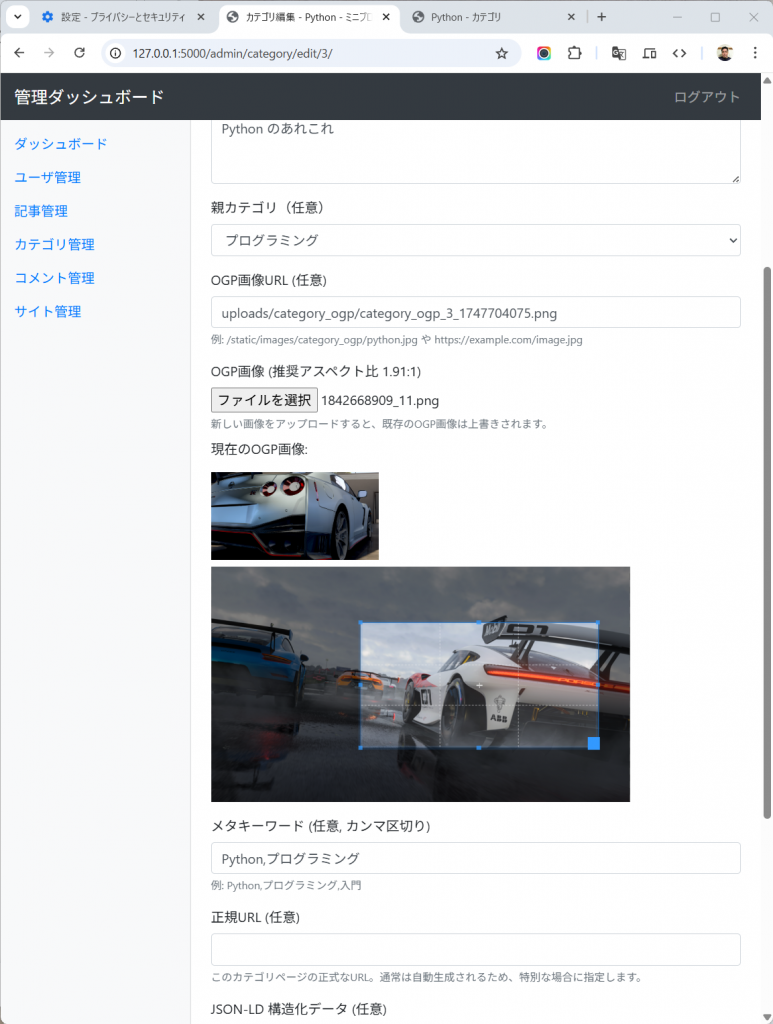The height and width of the screenshot is (1024, 773).
Task: Open the tab search chevron button
Action: (x=18, y=17)
